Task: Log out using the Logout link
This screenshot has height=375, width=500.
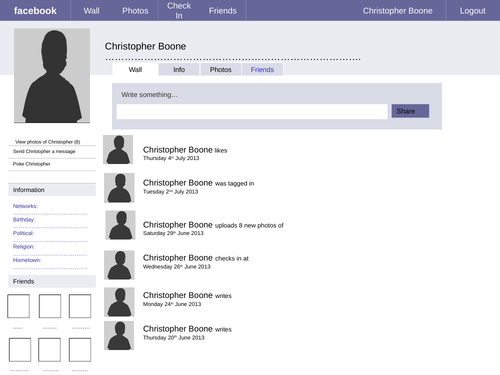Action: [473, 11]
